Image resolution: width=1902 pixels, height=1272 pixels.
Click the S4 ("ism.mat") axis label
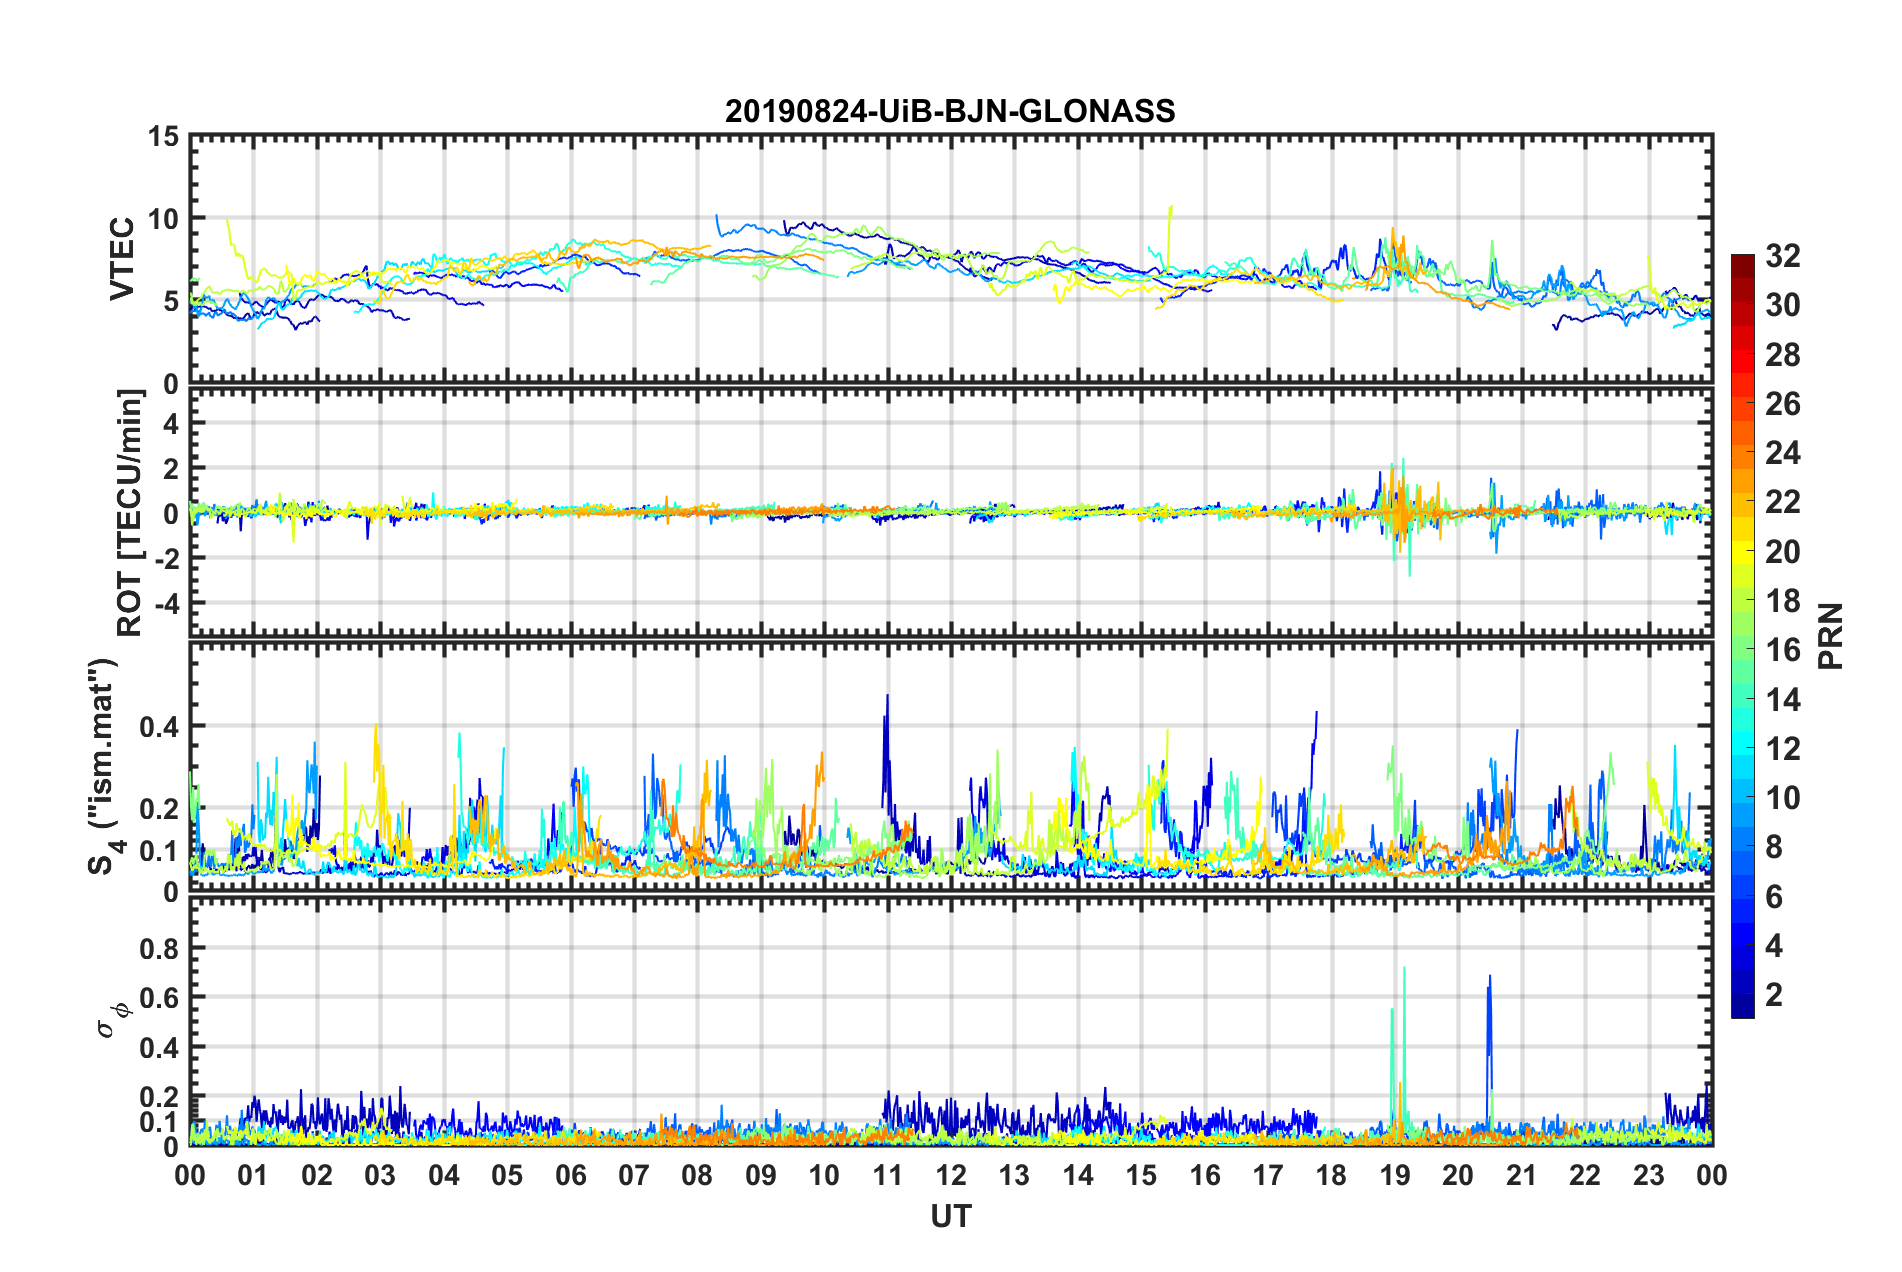pos(104,767)
